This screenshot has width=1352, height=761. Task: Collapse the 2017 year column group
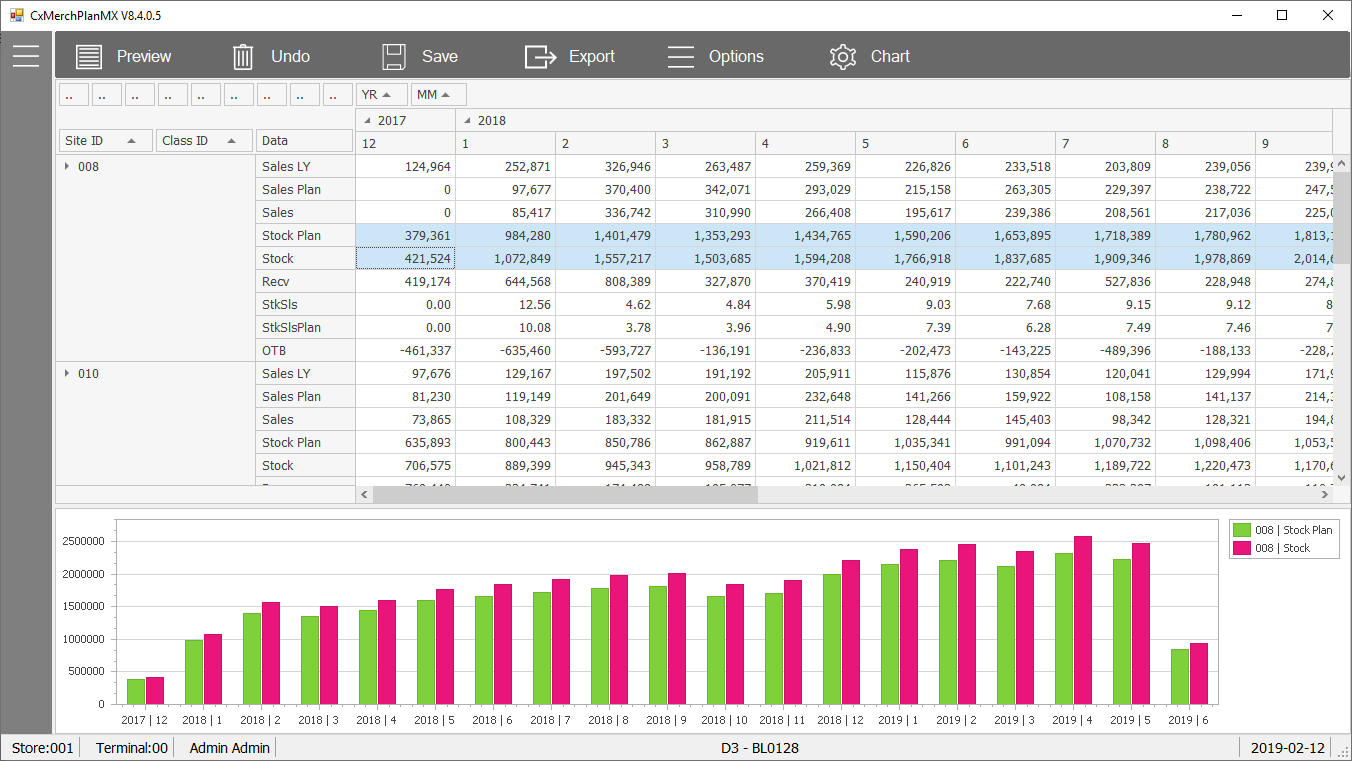365,121
